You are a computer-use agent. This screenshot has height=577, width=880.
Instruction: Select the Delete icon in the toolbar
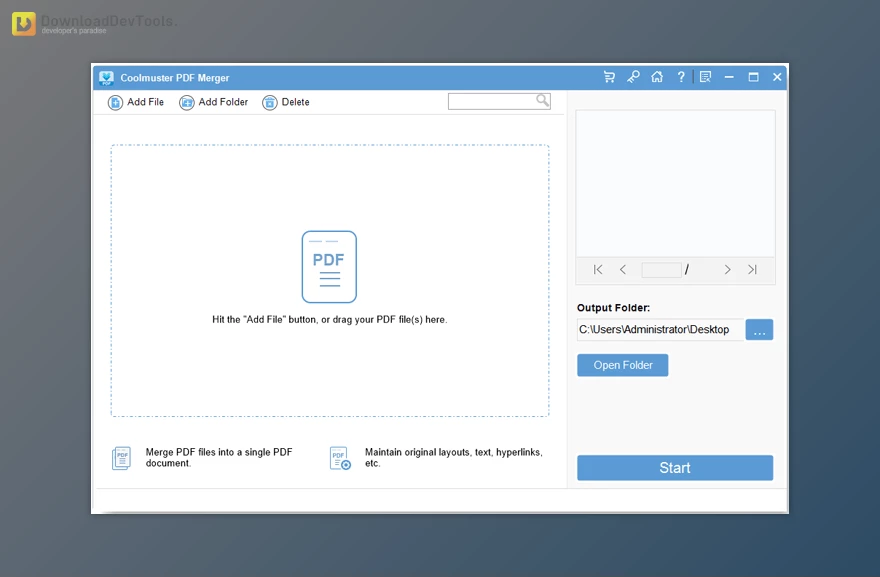click(x=268, y=102)
